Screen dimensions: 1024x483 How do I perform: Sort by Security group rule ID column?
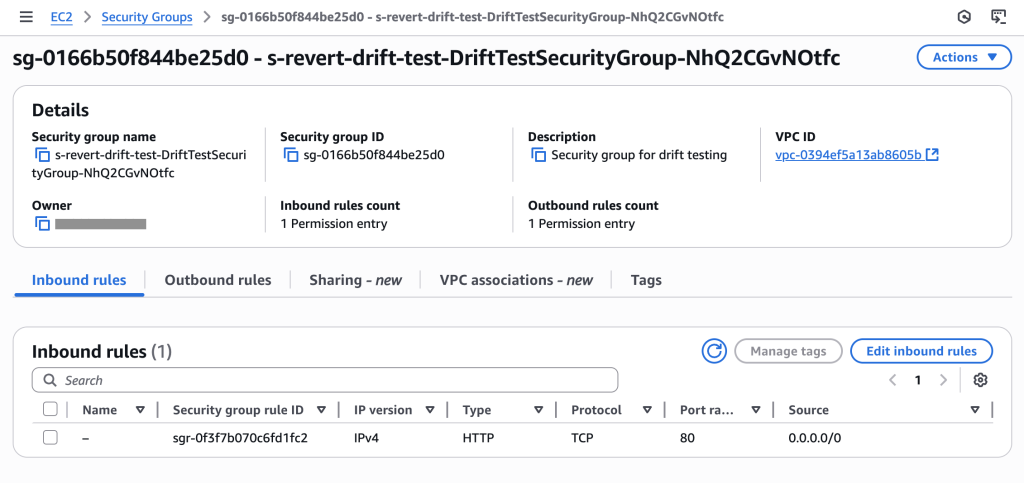point(321,410)
